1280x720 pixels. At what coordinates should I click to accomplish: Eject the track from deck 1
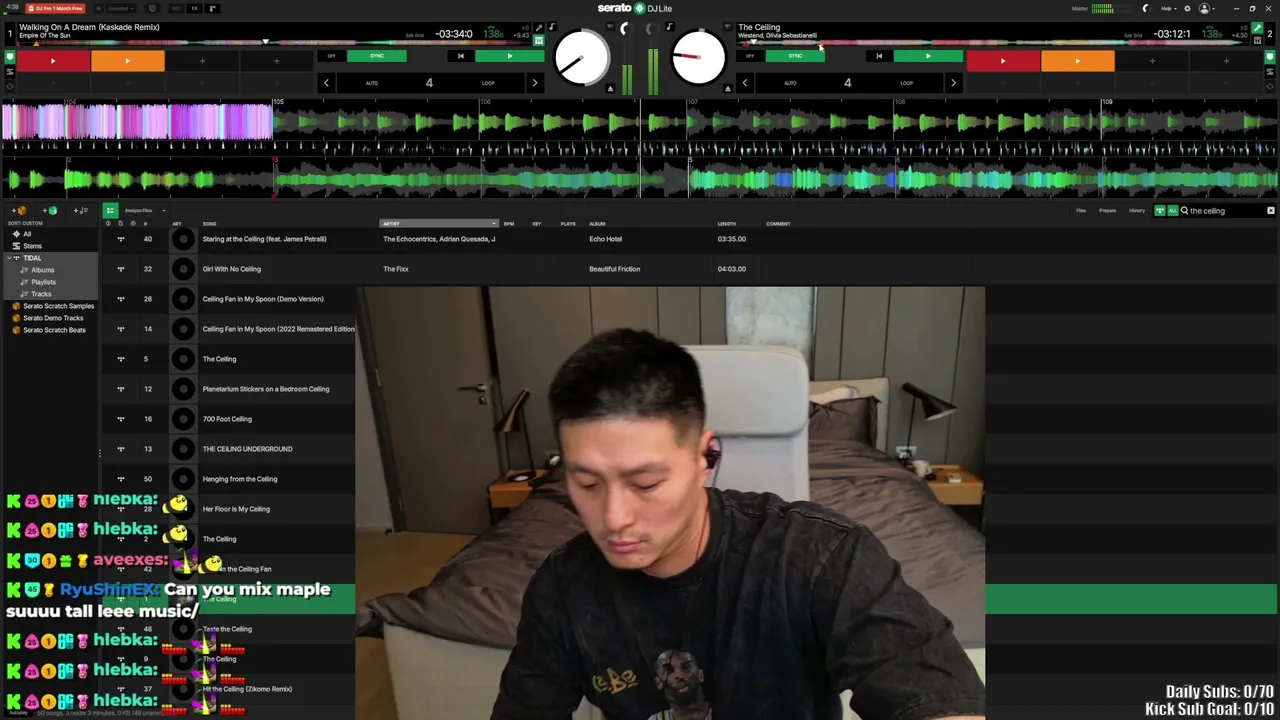click(611, 88)
